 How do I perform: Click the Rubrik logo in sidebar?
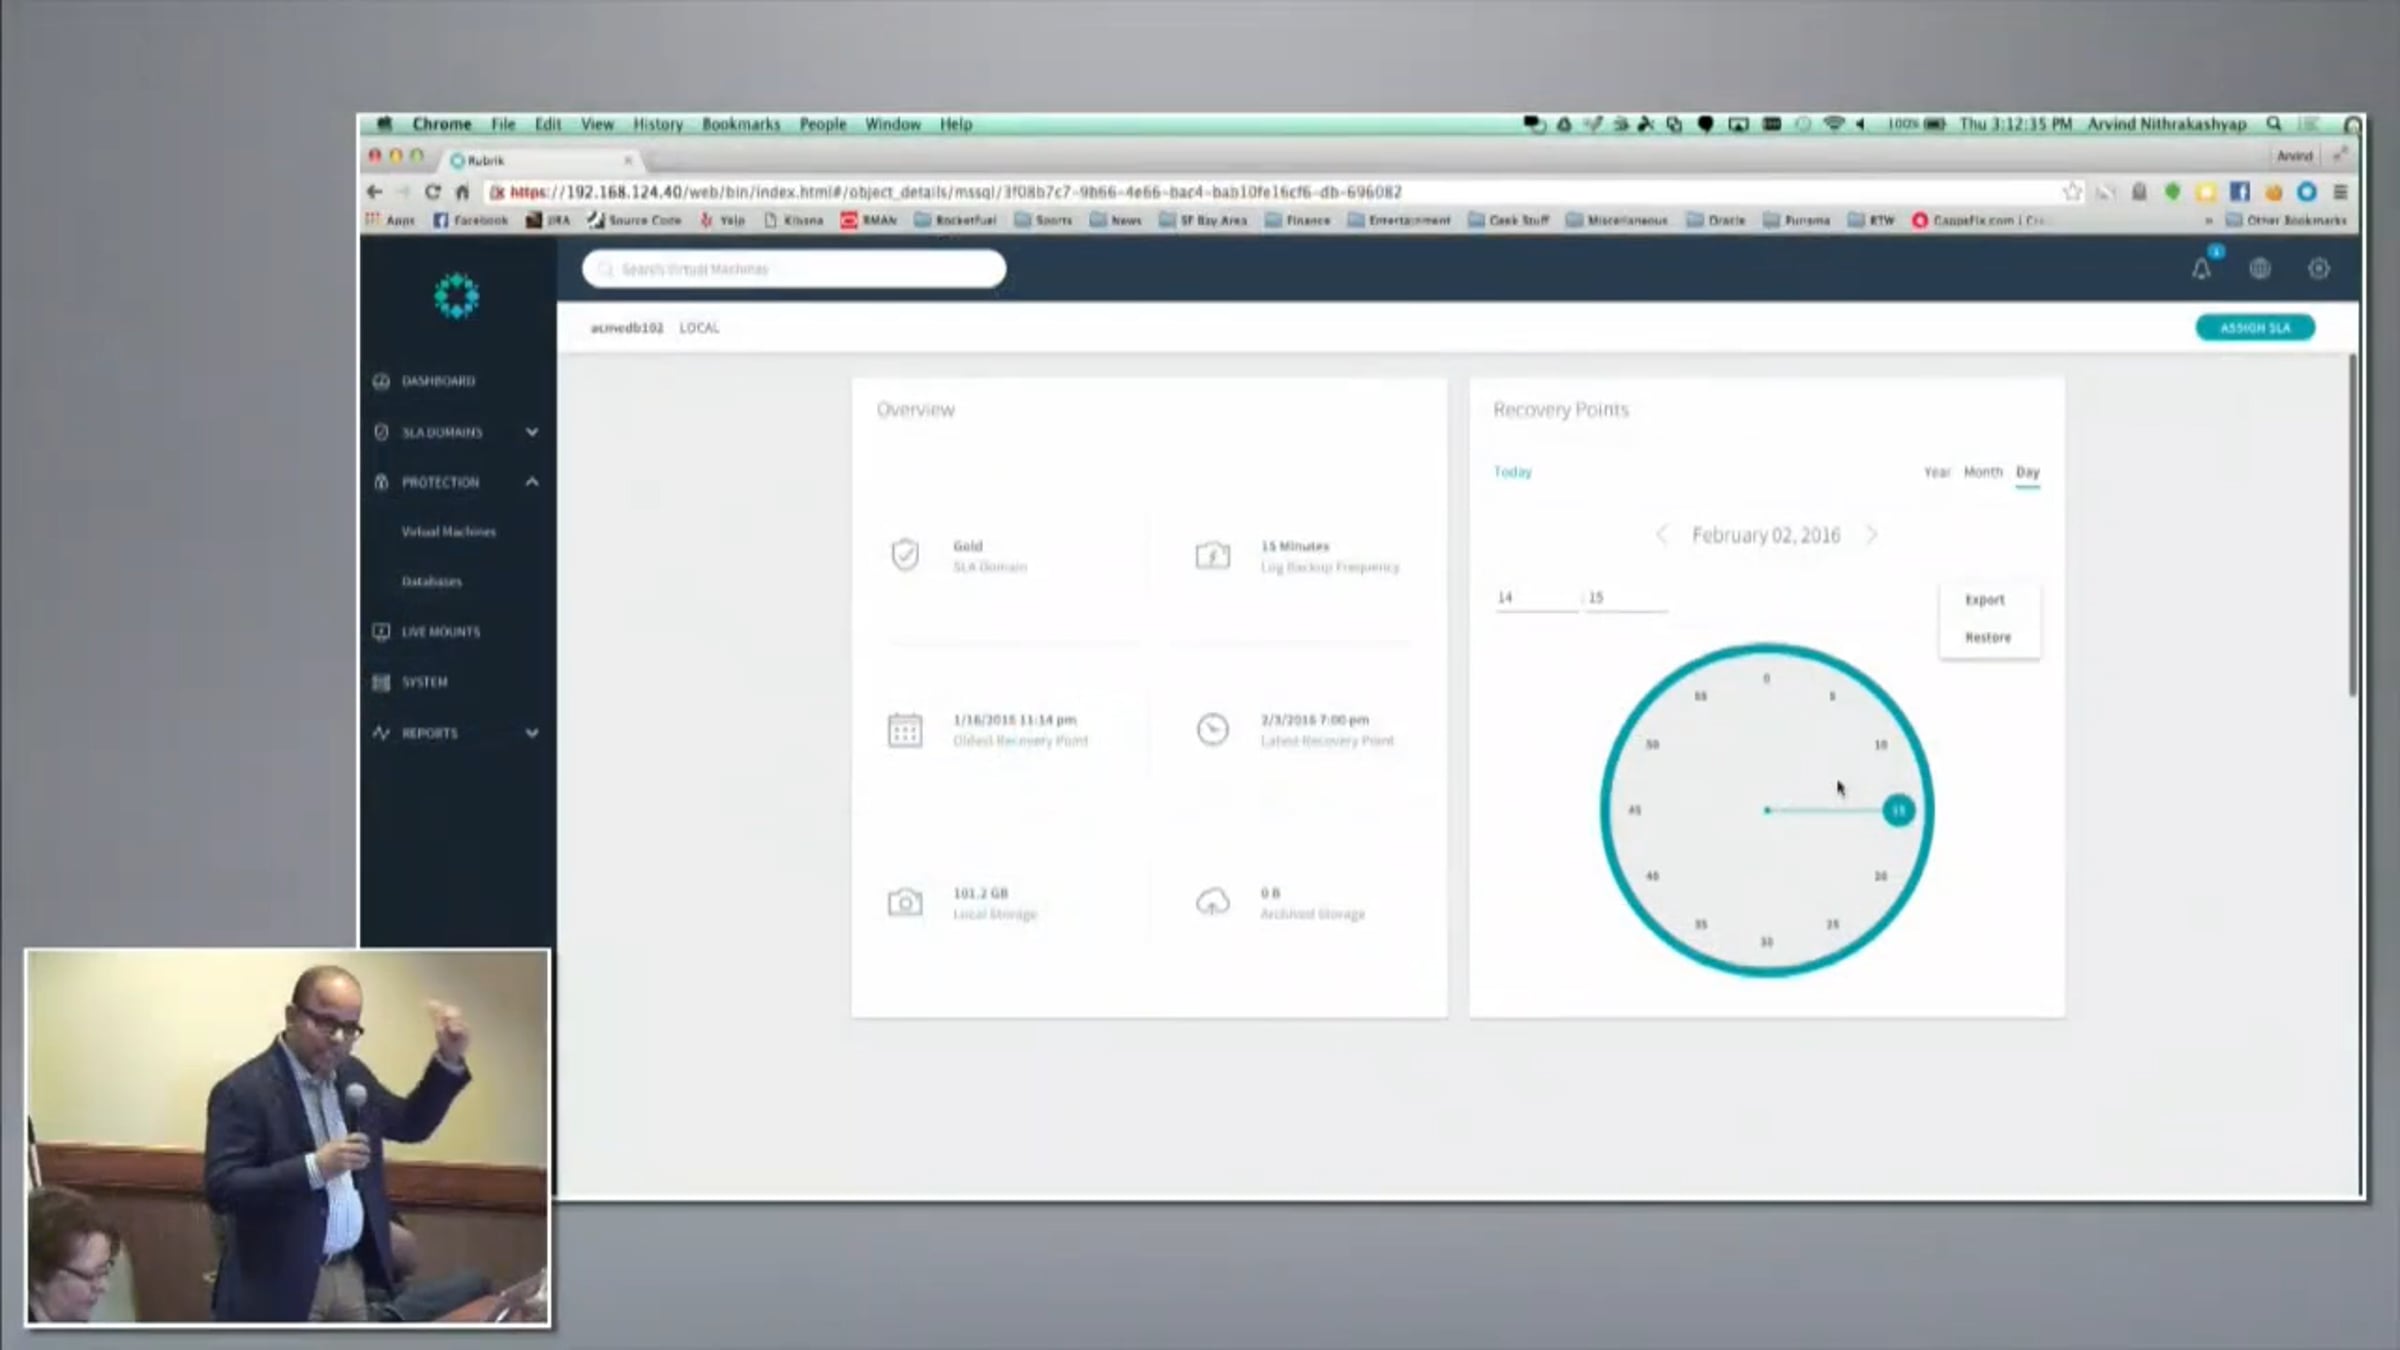tap(457, 296)
